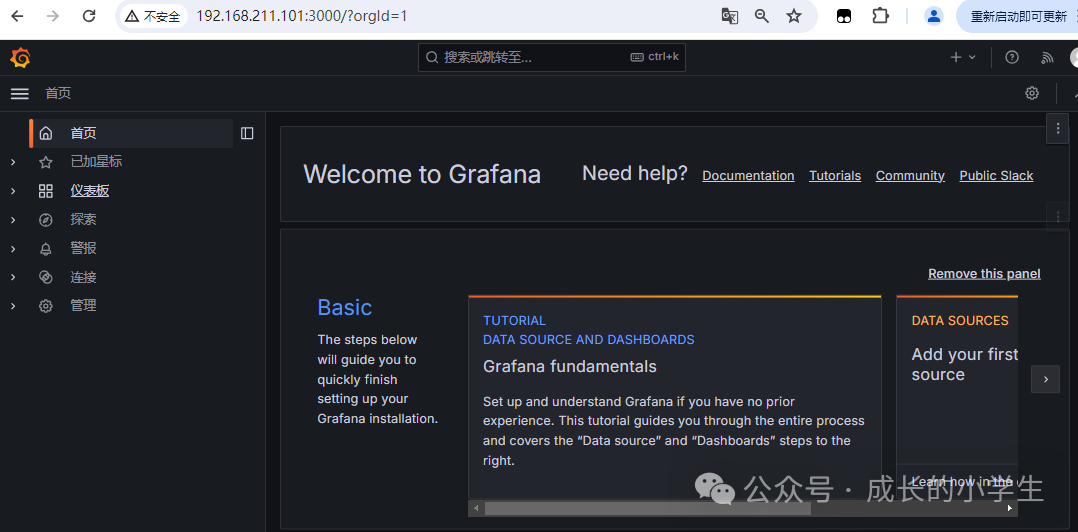Image resolution: width=1078 pixels, height=532 pixels.
Task: Open the Documentation link
Action: 748,176
